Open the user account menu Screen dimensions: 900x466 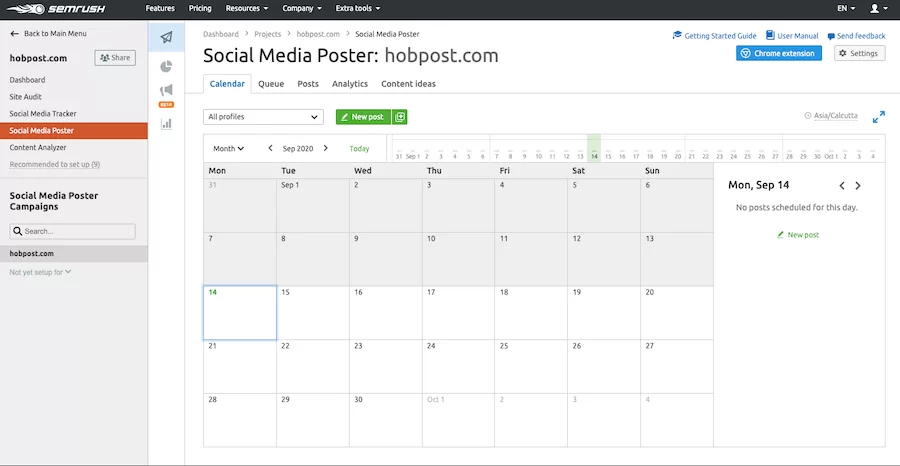pyautogui.click(x=877, y=8)
